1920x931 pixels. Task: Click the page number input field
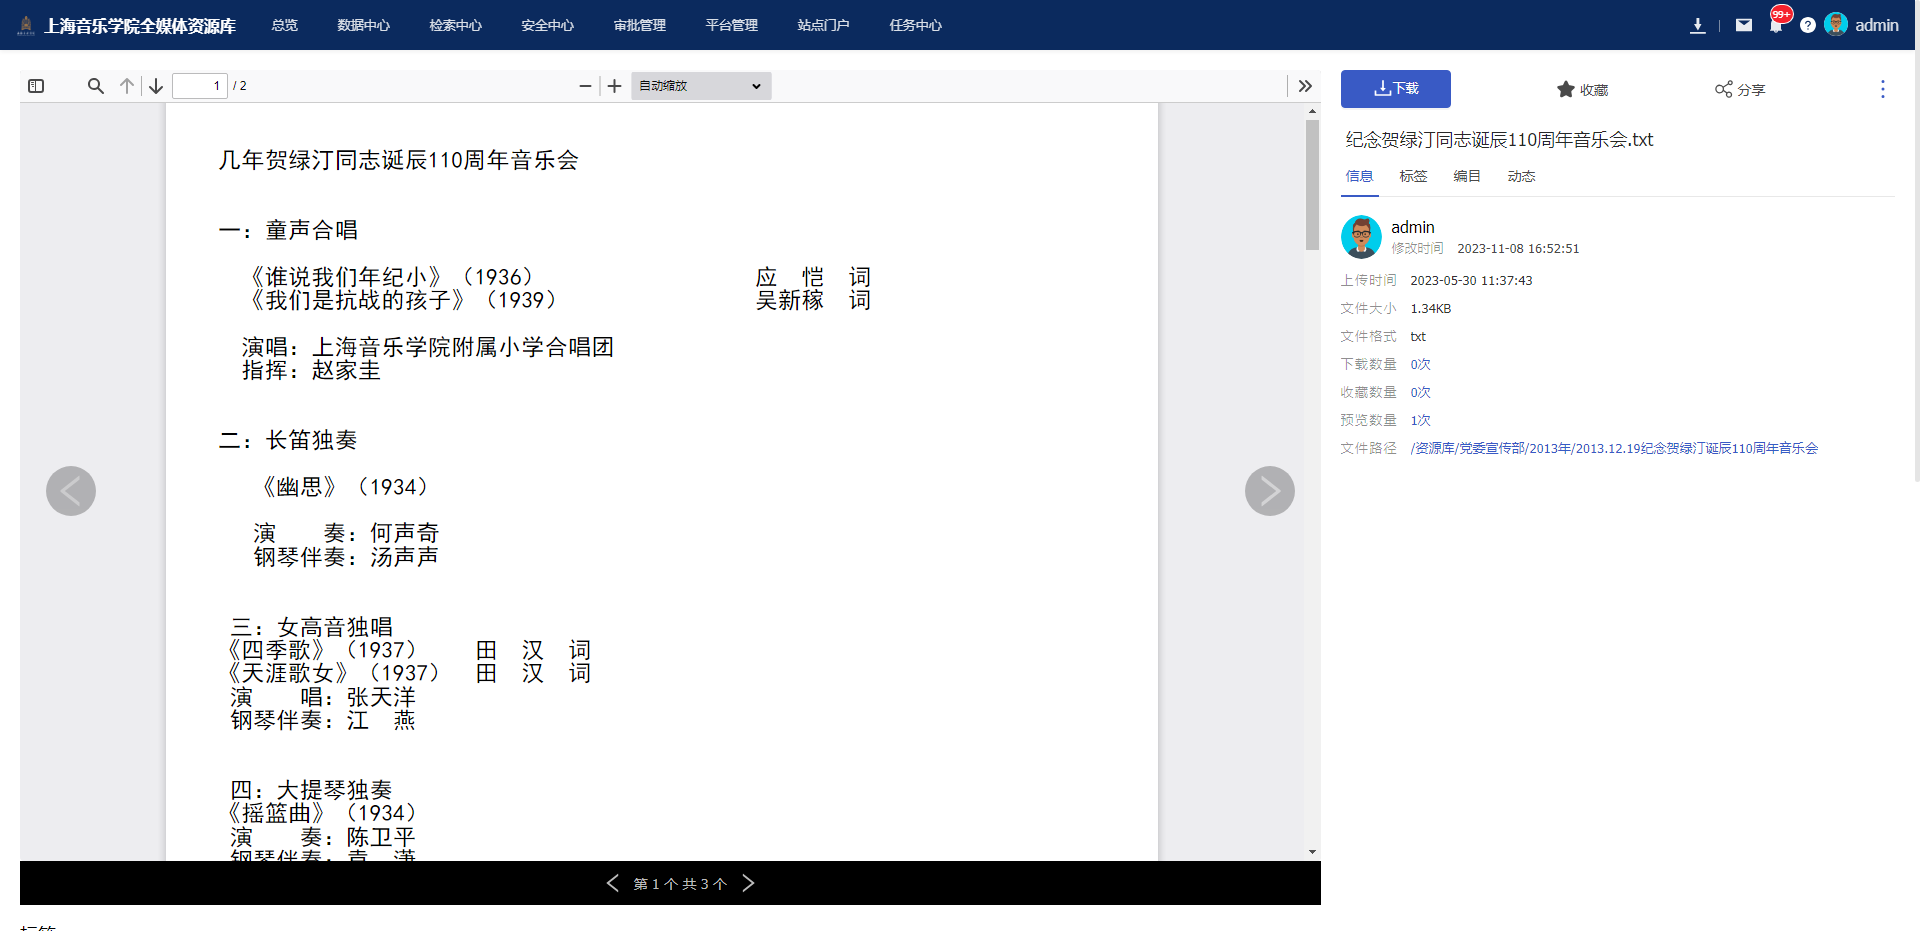tap(200, 86)
